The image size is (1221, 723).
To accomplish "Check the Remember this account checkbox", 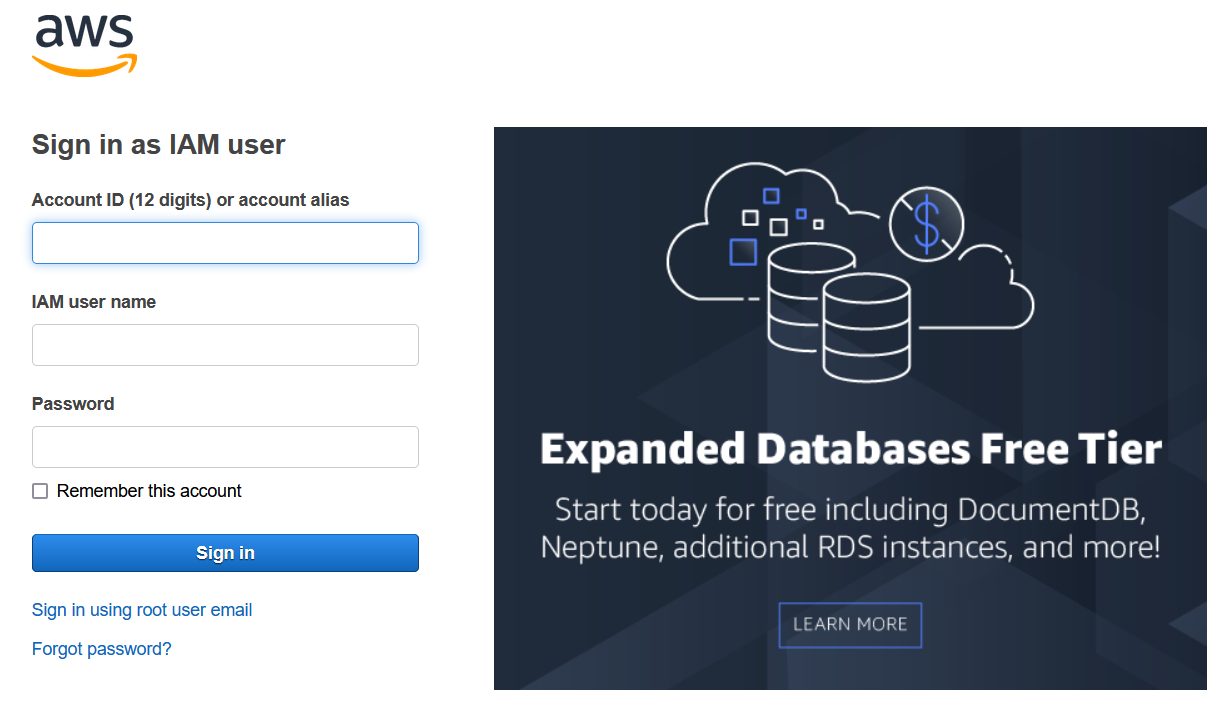I will (x=40, y=491).
